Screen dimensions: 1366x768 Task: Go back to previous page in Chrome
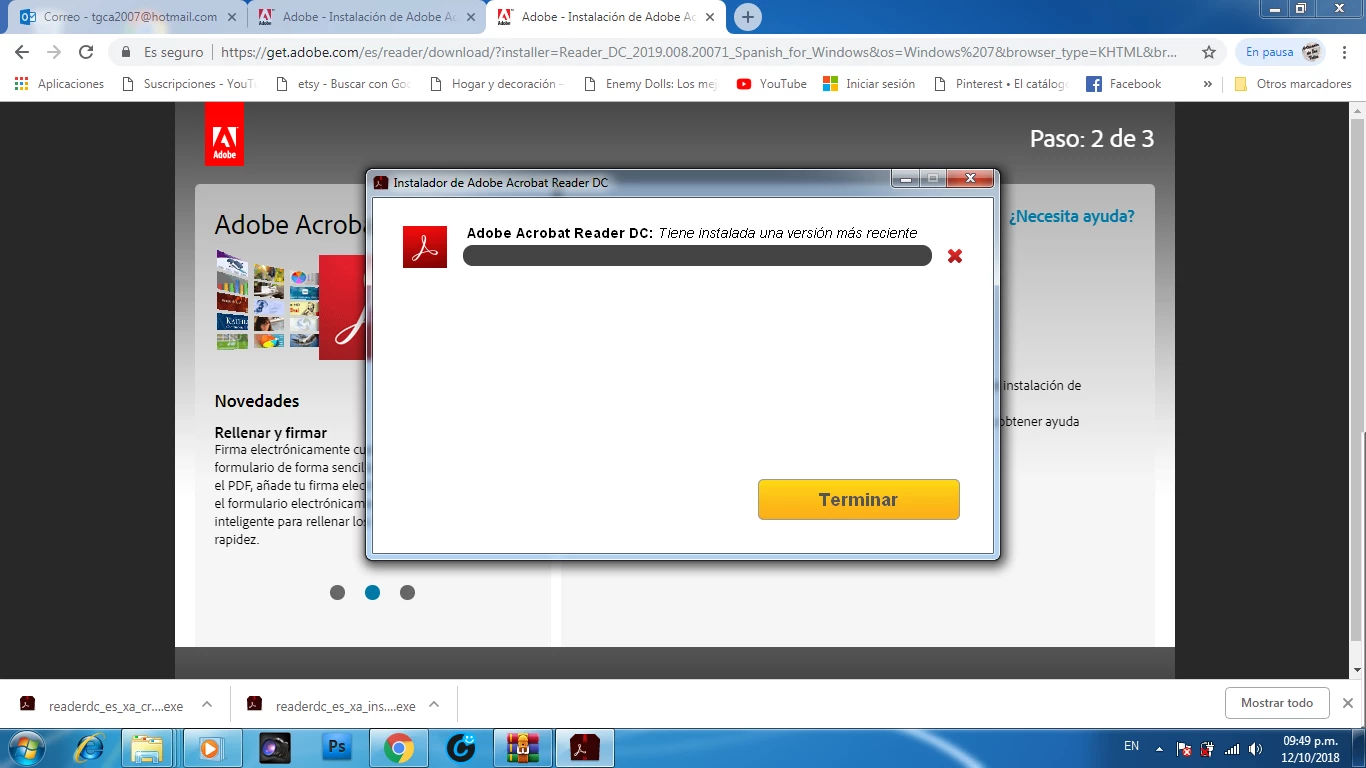click(x=22, y=52)
